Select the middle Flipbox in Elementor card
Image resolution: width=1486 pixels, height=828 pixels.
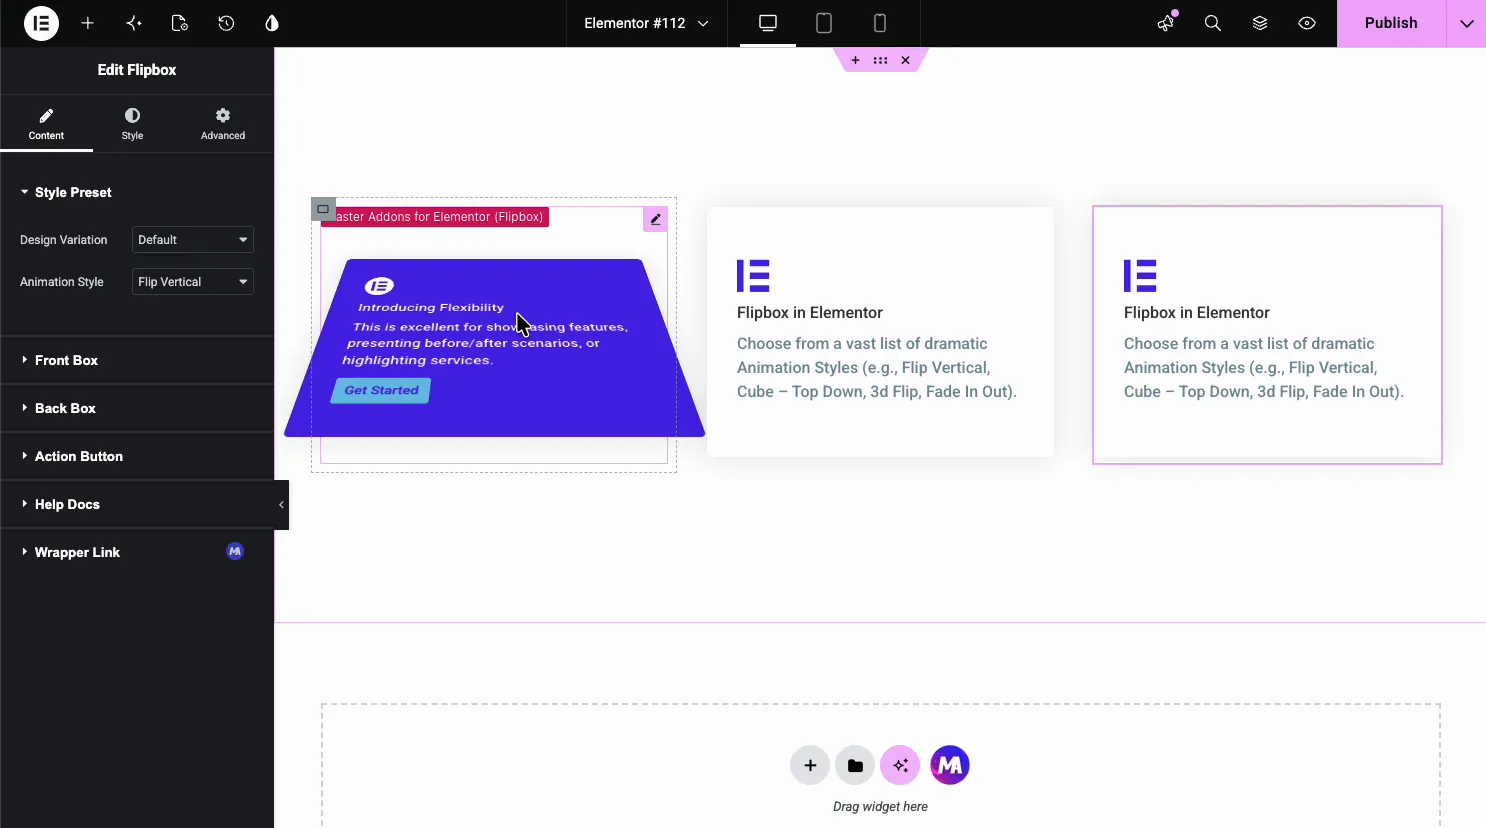click(x=880, y=332)
